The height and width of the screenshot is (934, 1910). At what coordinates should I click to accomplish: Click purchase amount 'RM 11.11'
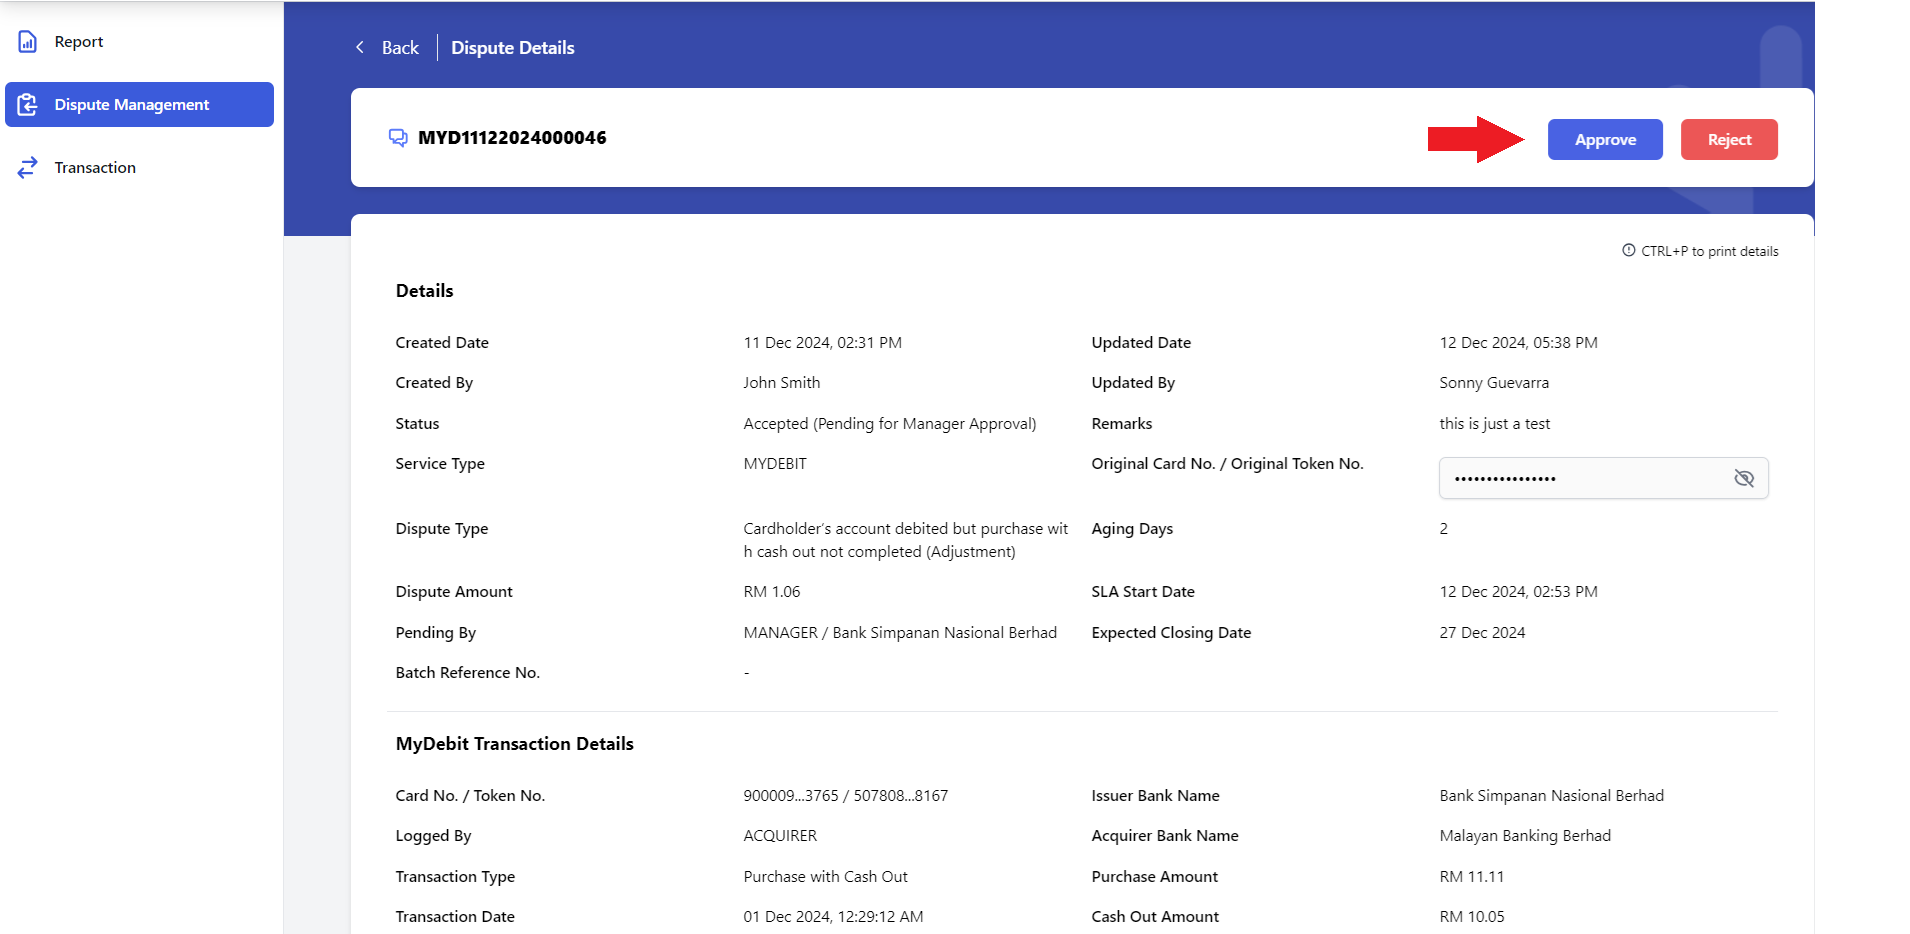coord(1471,877)
